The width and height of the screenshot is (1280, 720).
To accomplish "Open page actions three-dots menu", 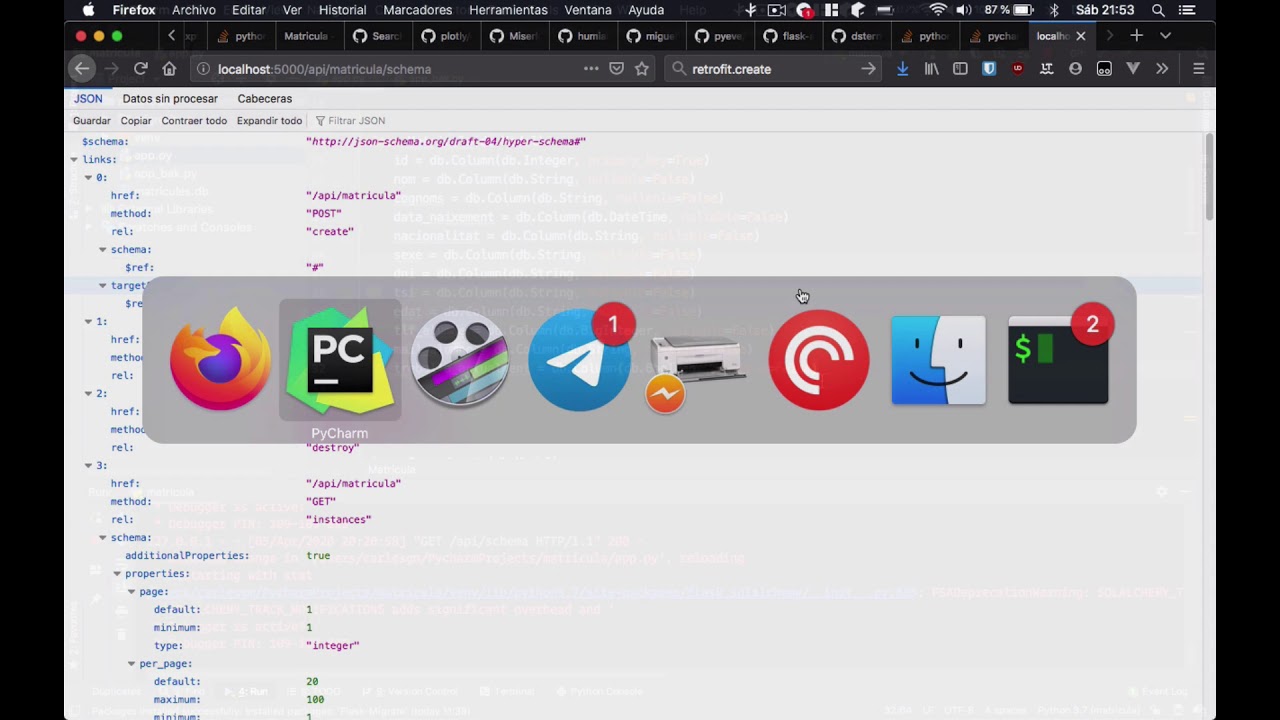I will 591,69.
